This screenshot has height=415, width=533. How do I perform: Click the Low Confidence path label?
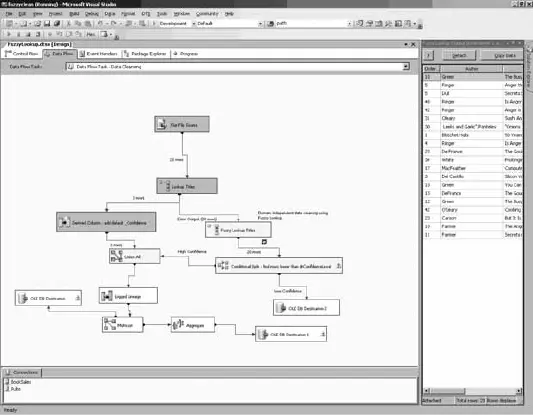pos(288,291)
